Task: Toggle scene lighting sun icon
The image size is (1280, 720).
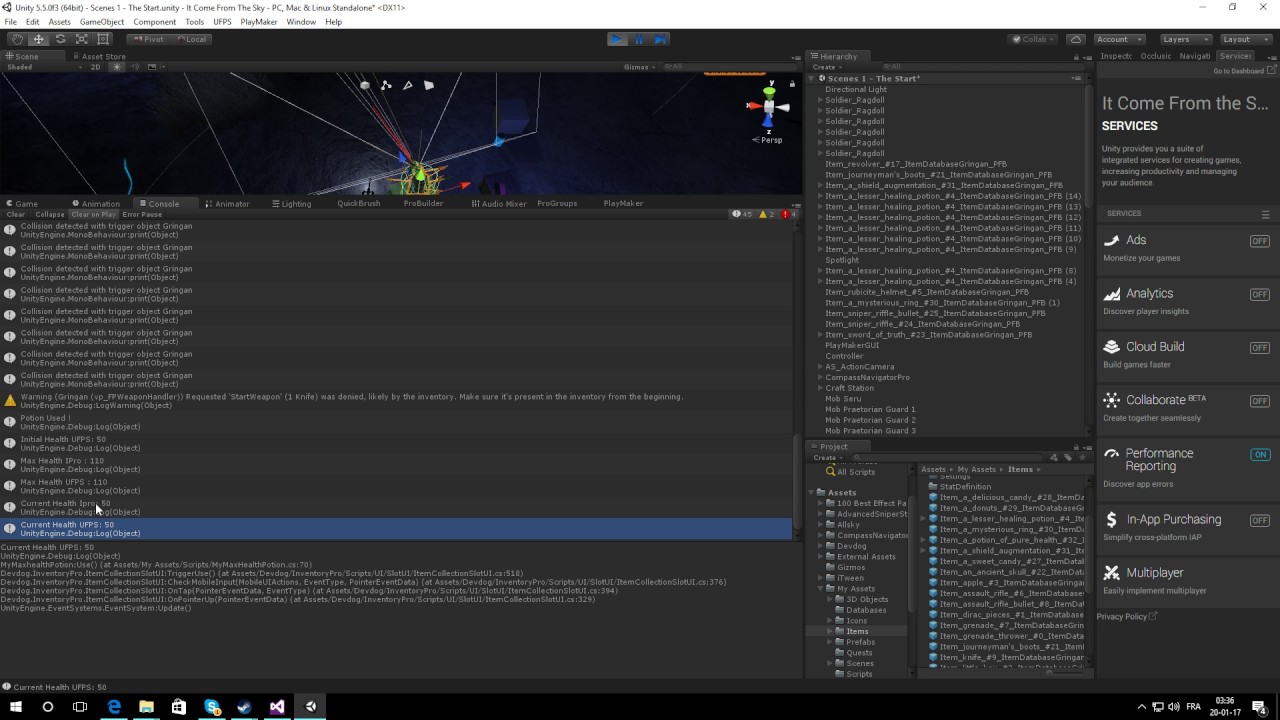Action: [x=117, y=67]
